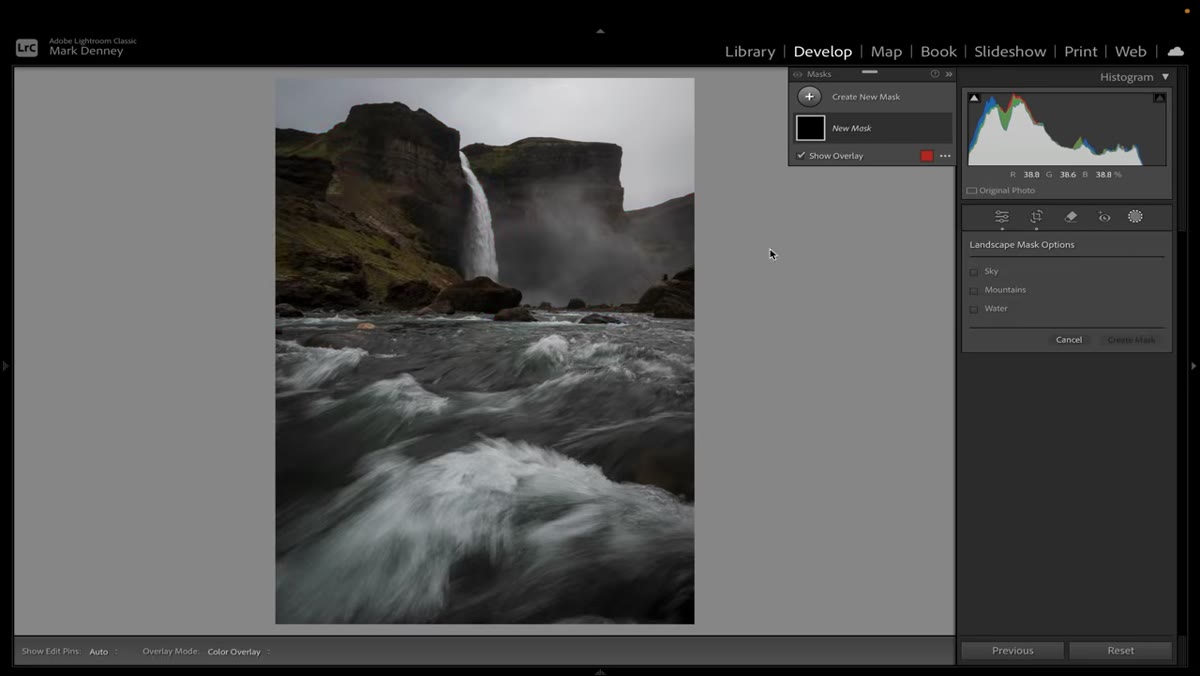The height and width of the screenshot is (676, 1200).
Task: Click the waterfall photo in the preview
Action: 485,351
